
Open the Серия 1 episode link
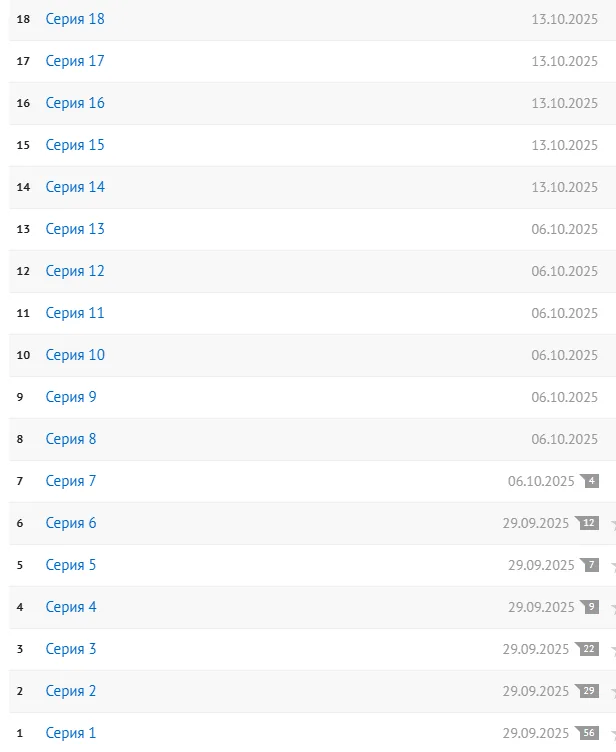pos(71,733)
